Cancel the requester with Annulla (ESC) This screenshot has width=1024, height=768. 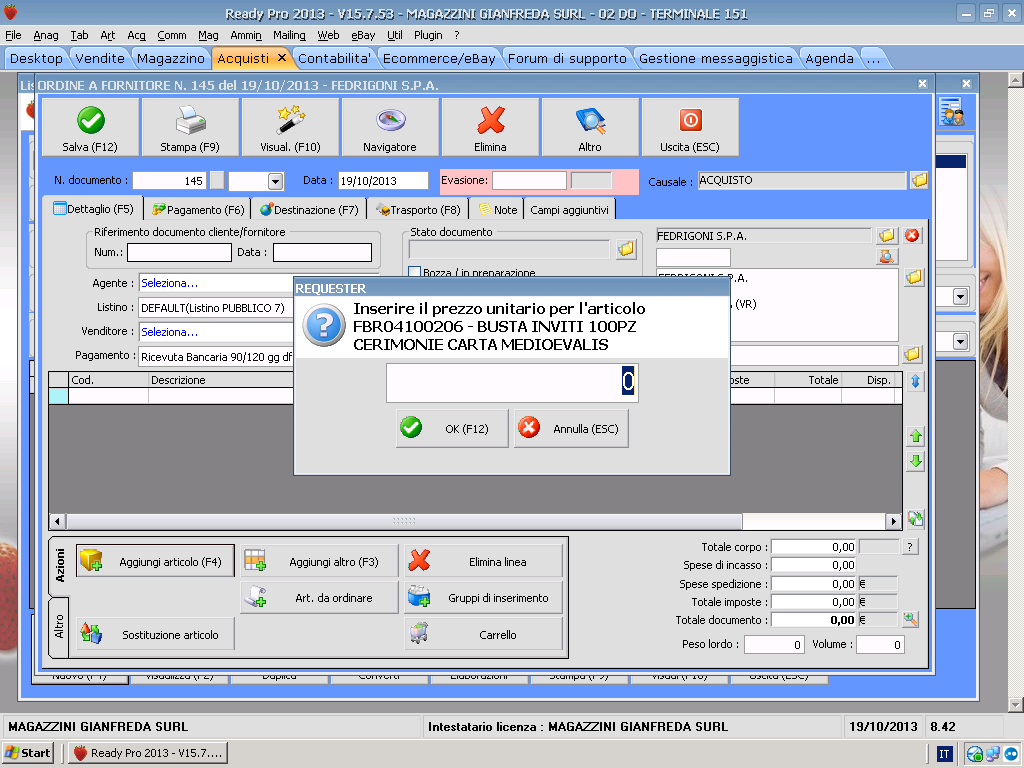[571, 428]
